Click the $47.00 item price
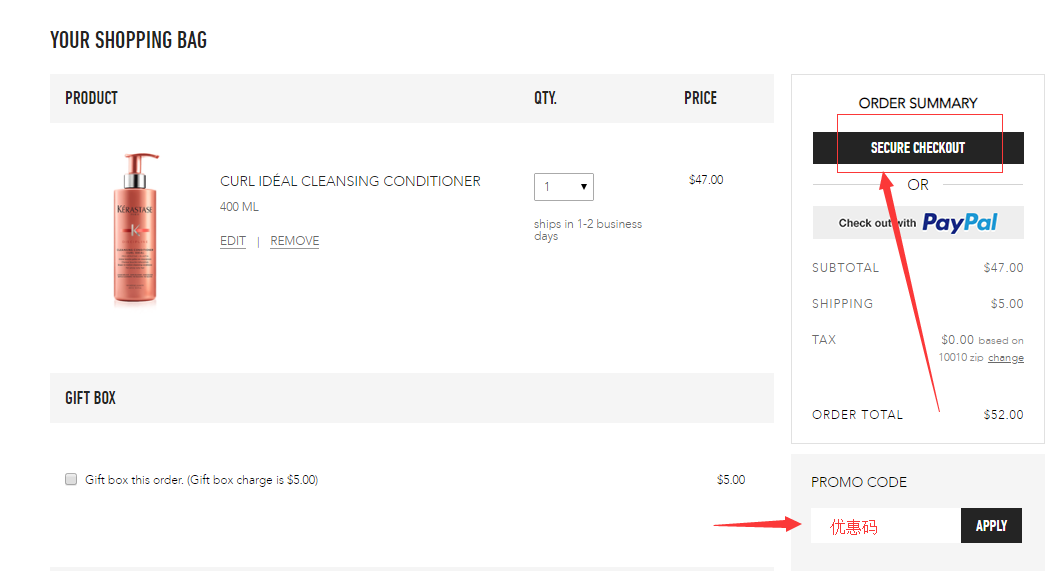Viewport: 1061px width, 571px height. click(x=706, y=180)
